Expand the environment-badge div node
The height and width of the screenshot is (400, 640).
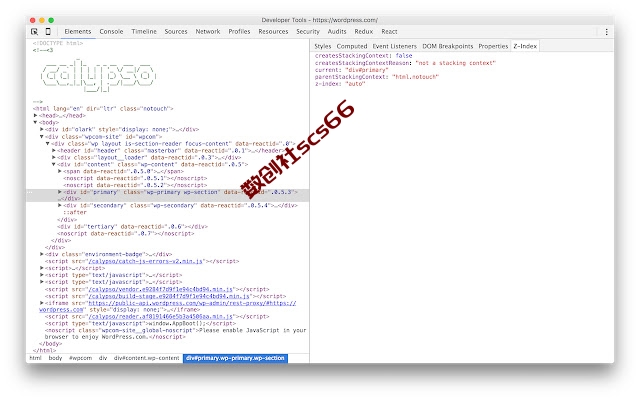tap(42, 254)
